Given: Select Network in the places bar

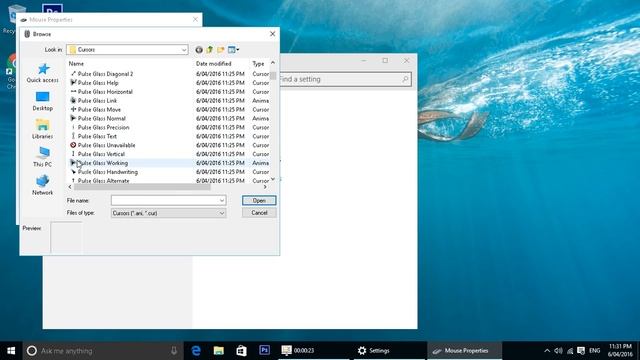Looking at the screenshot, I should pyautogui.click(x=42, y=185).
